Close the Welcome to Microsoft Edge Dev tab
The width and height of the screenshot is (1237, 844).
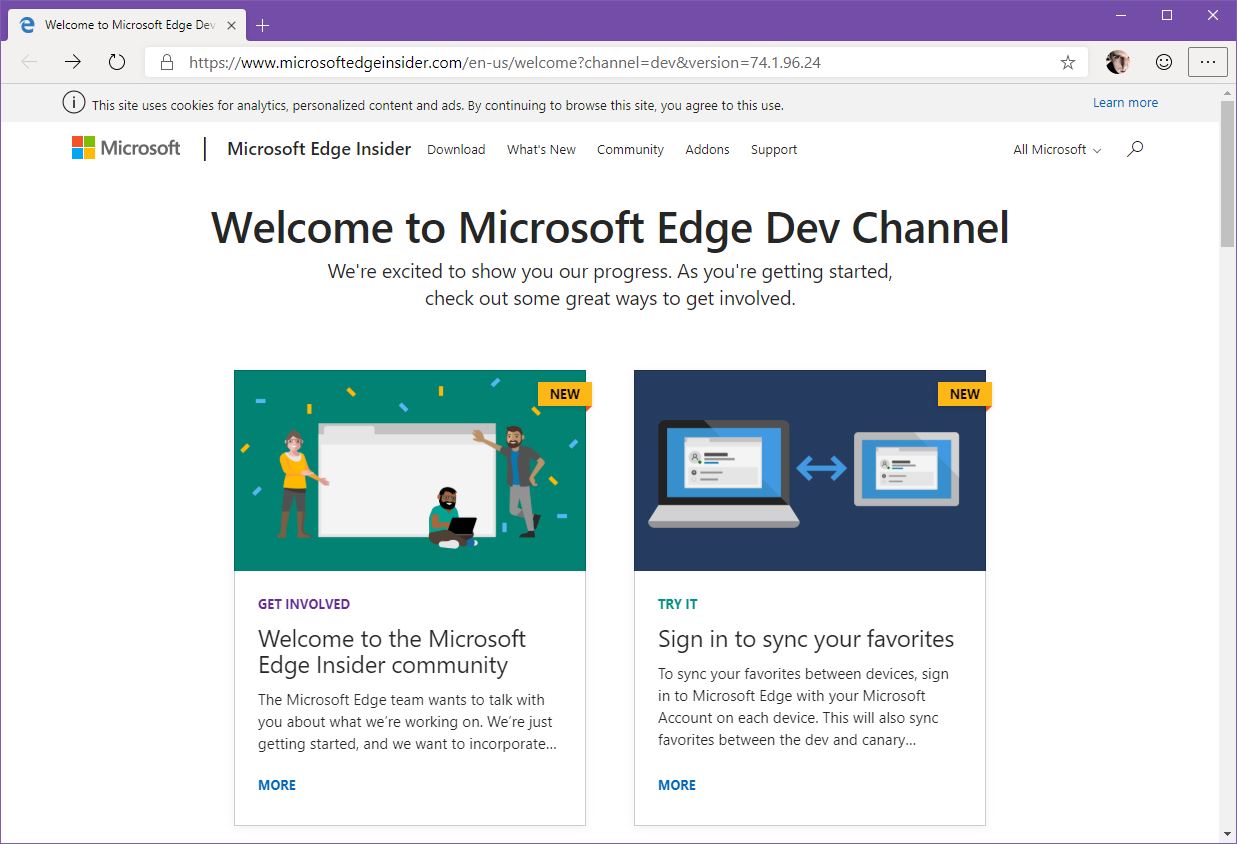click(x=229, y=25)
